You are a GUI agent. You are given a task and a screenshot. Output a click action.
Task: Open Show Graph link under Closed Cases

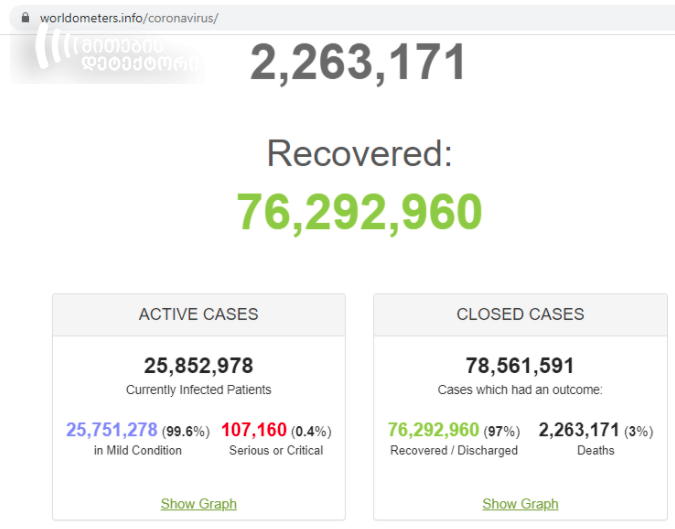tap(520, 504)
